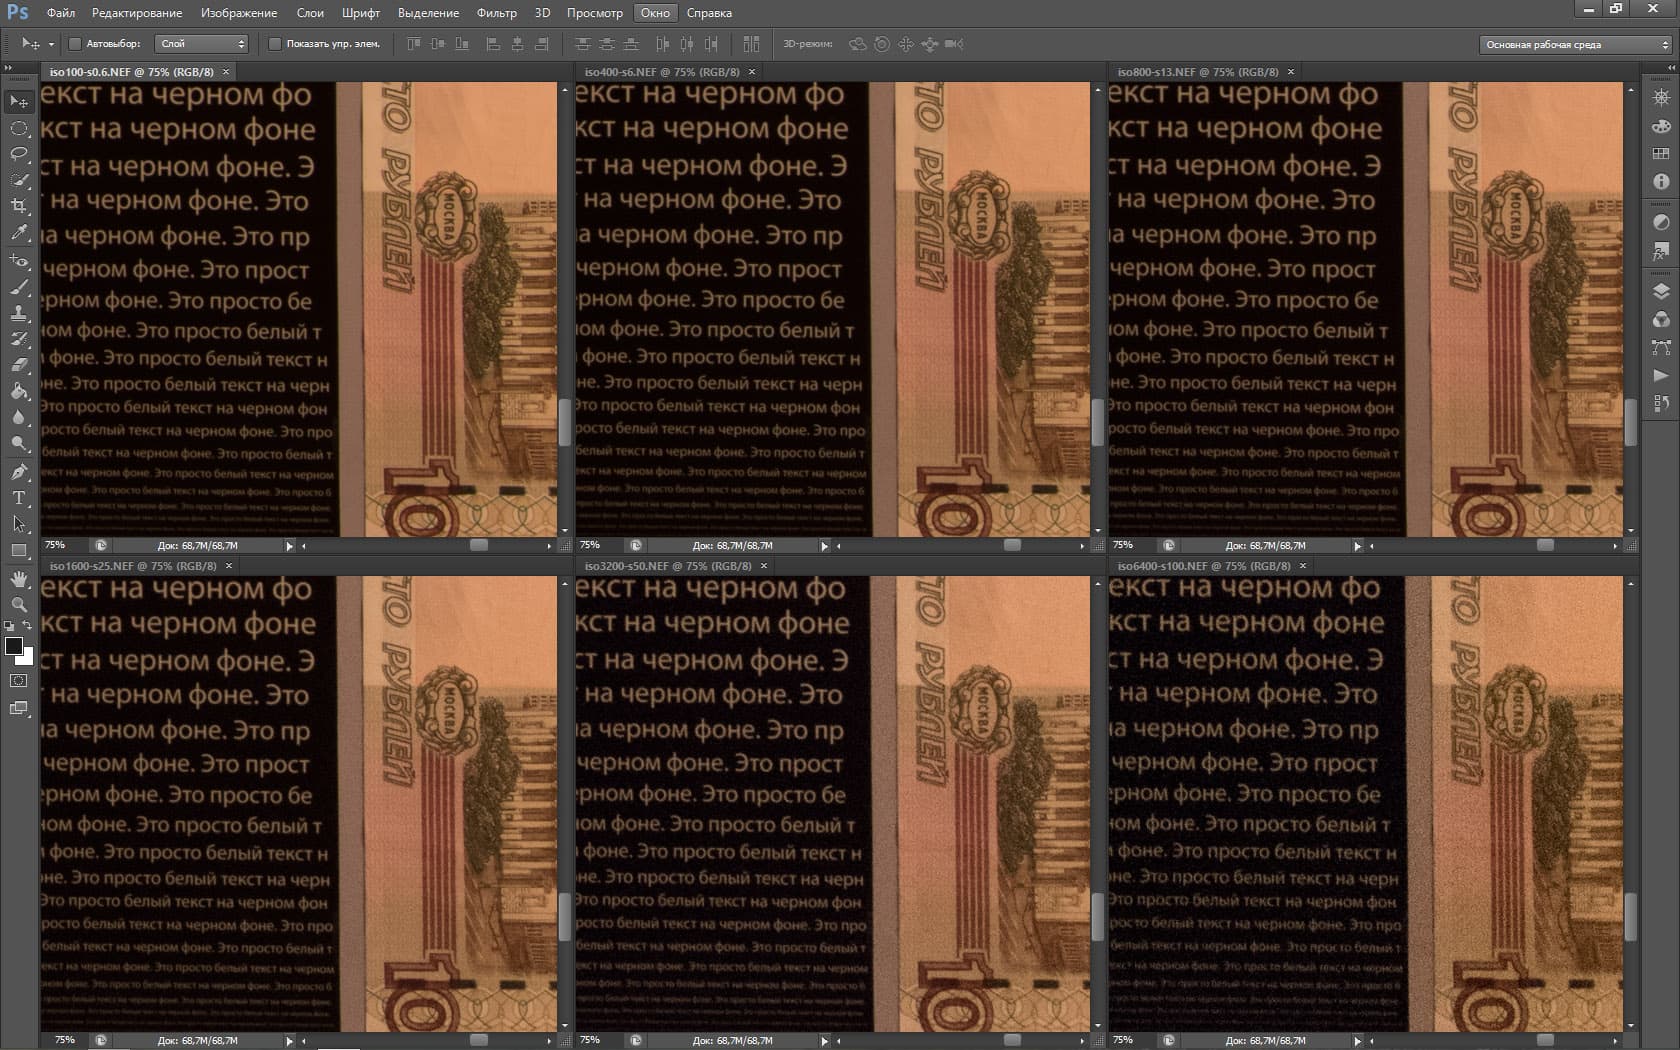The height and width of the screenshot is (1050, 1680).
Task: Open the Изображение menu
Action: [x=239, y=13]
